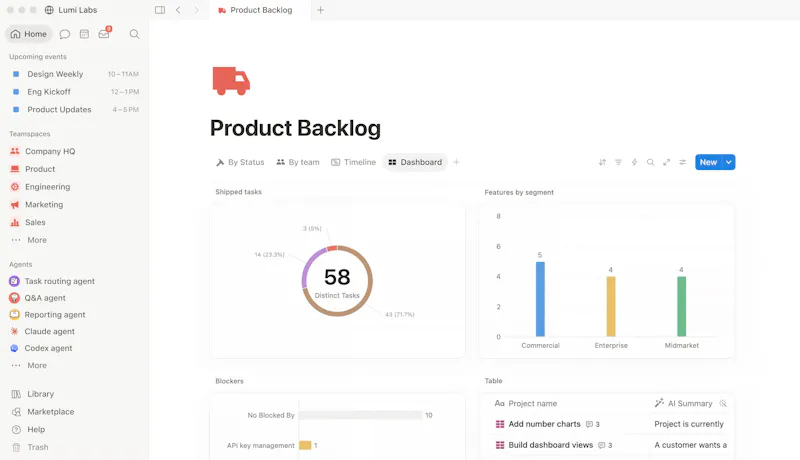Add a new tab with plus
Viewport: 800px width, 460px height.
[320, 10]
